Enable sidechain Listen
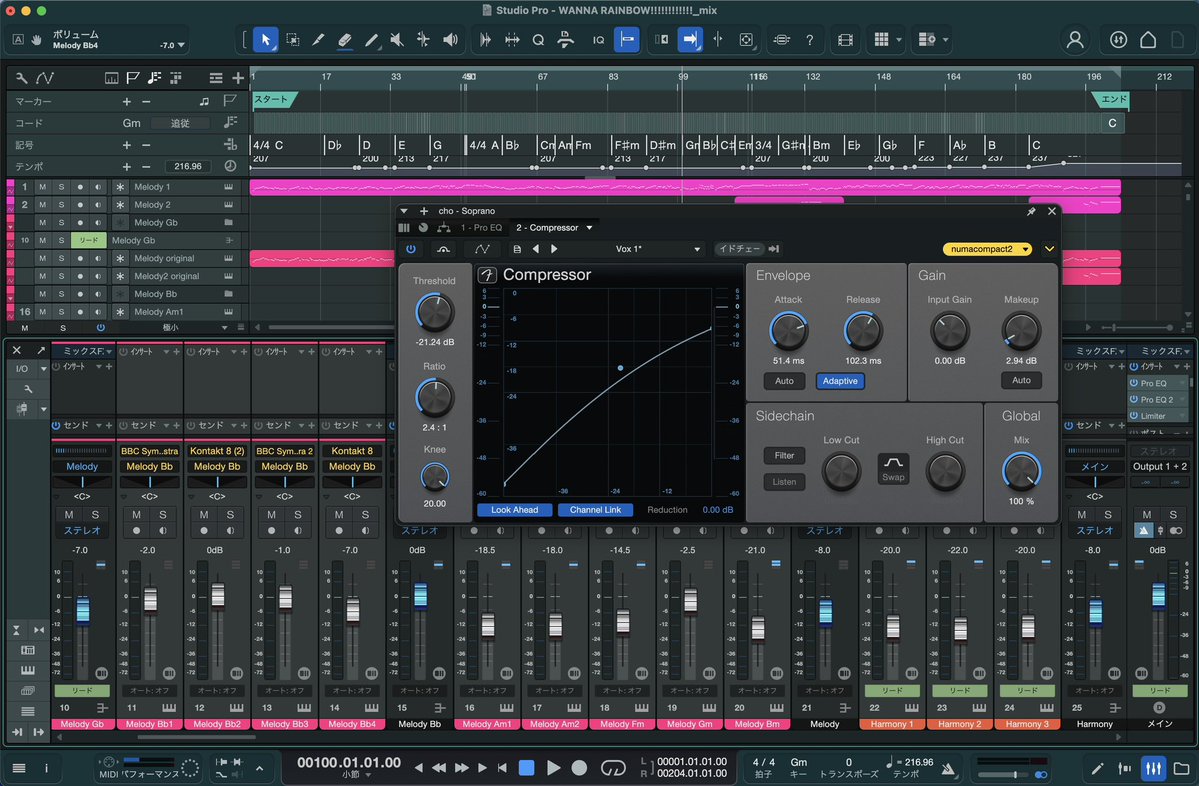 click(x=784, y=482)
